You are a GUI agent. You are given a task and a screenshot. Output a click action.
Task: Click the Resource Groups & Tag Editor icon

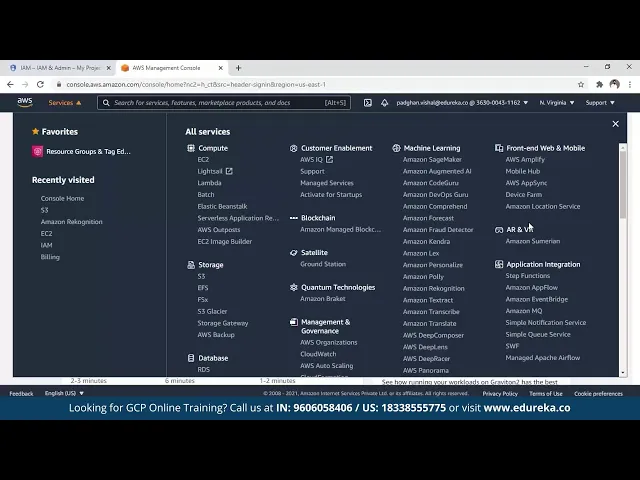tap(38, 151)
